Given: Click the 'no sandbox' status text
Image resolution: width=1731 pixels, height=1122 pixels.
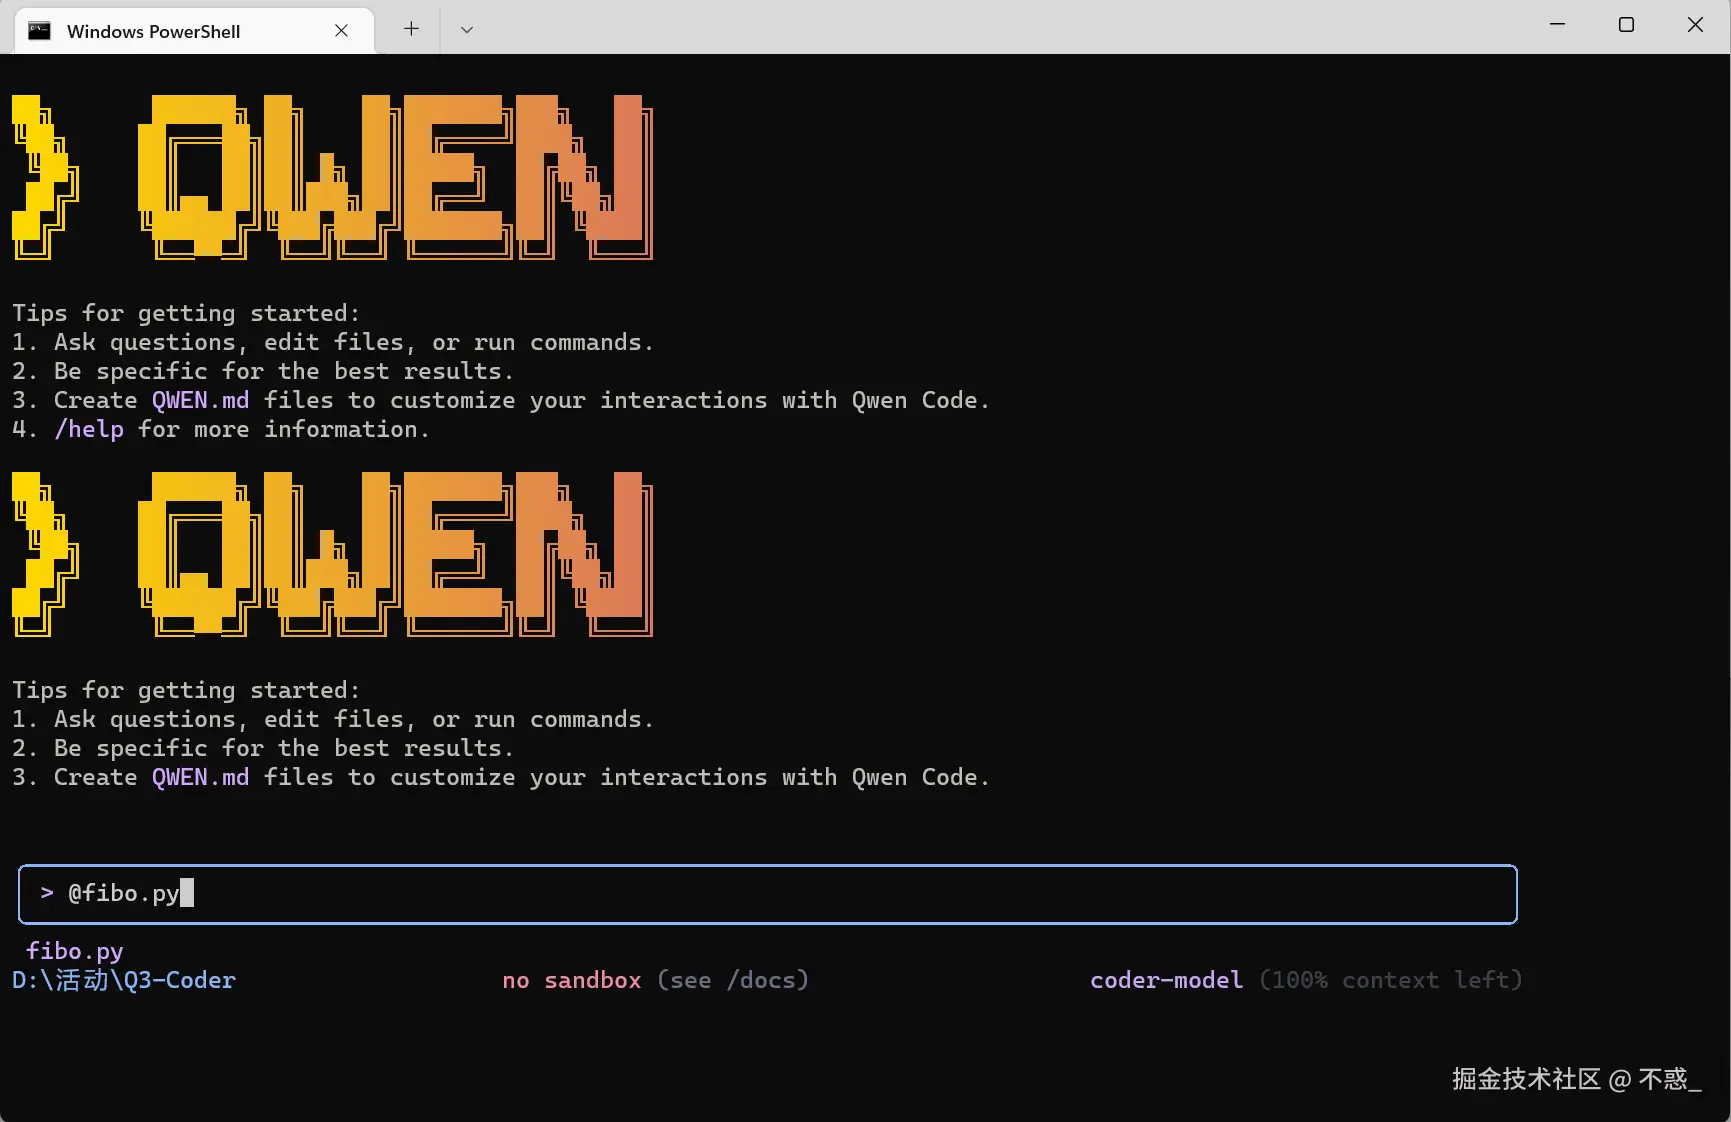Looking at the screenshot, I should pos(572,980).
